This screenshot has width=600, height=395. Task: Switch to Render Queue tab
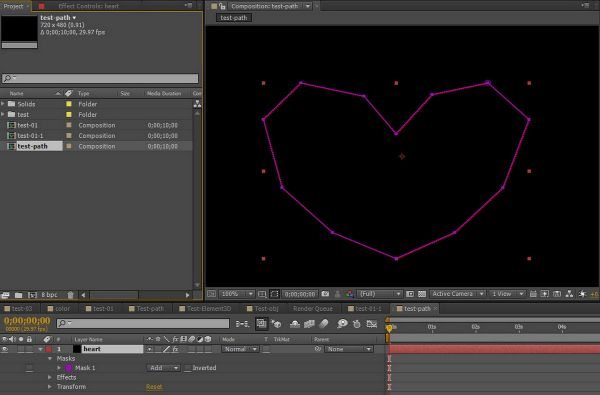(313, 308)
